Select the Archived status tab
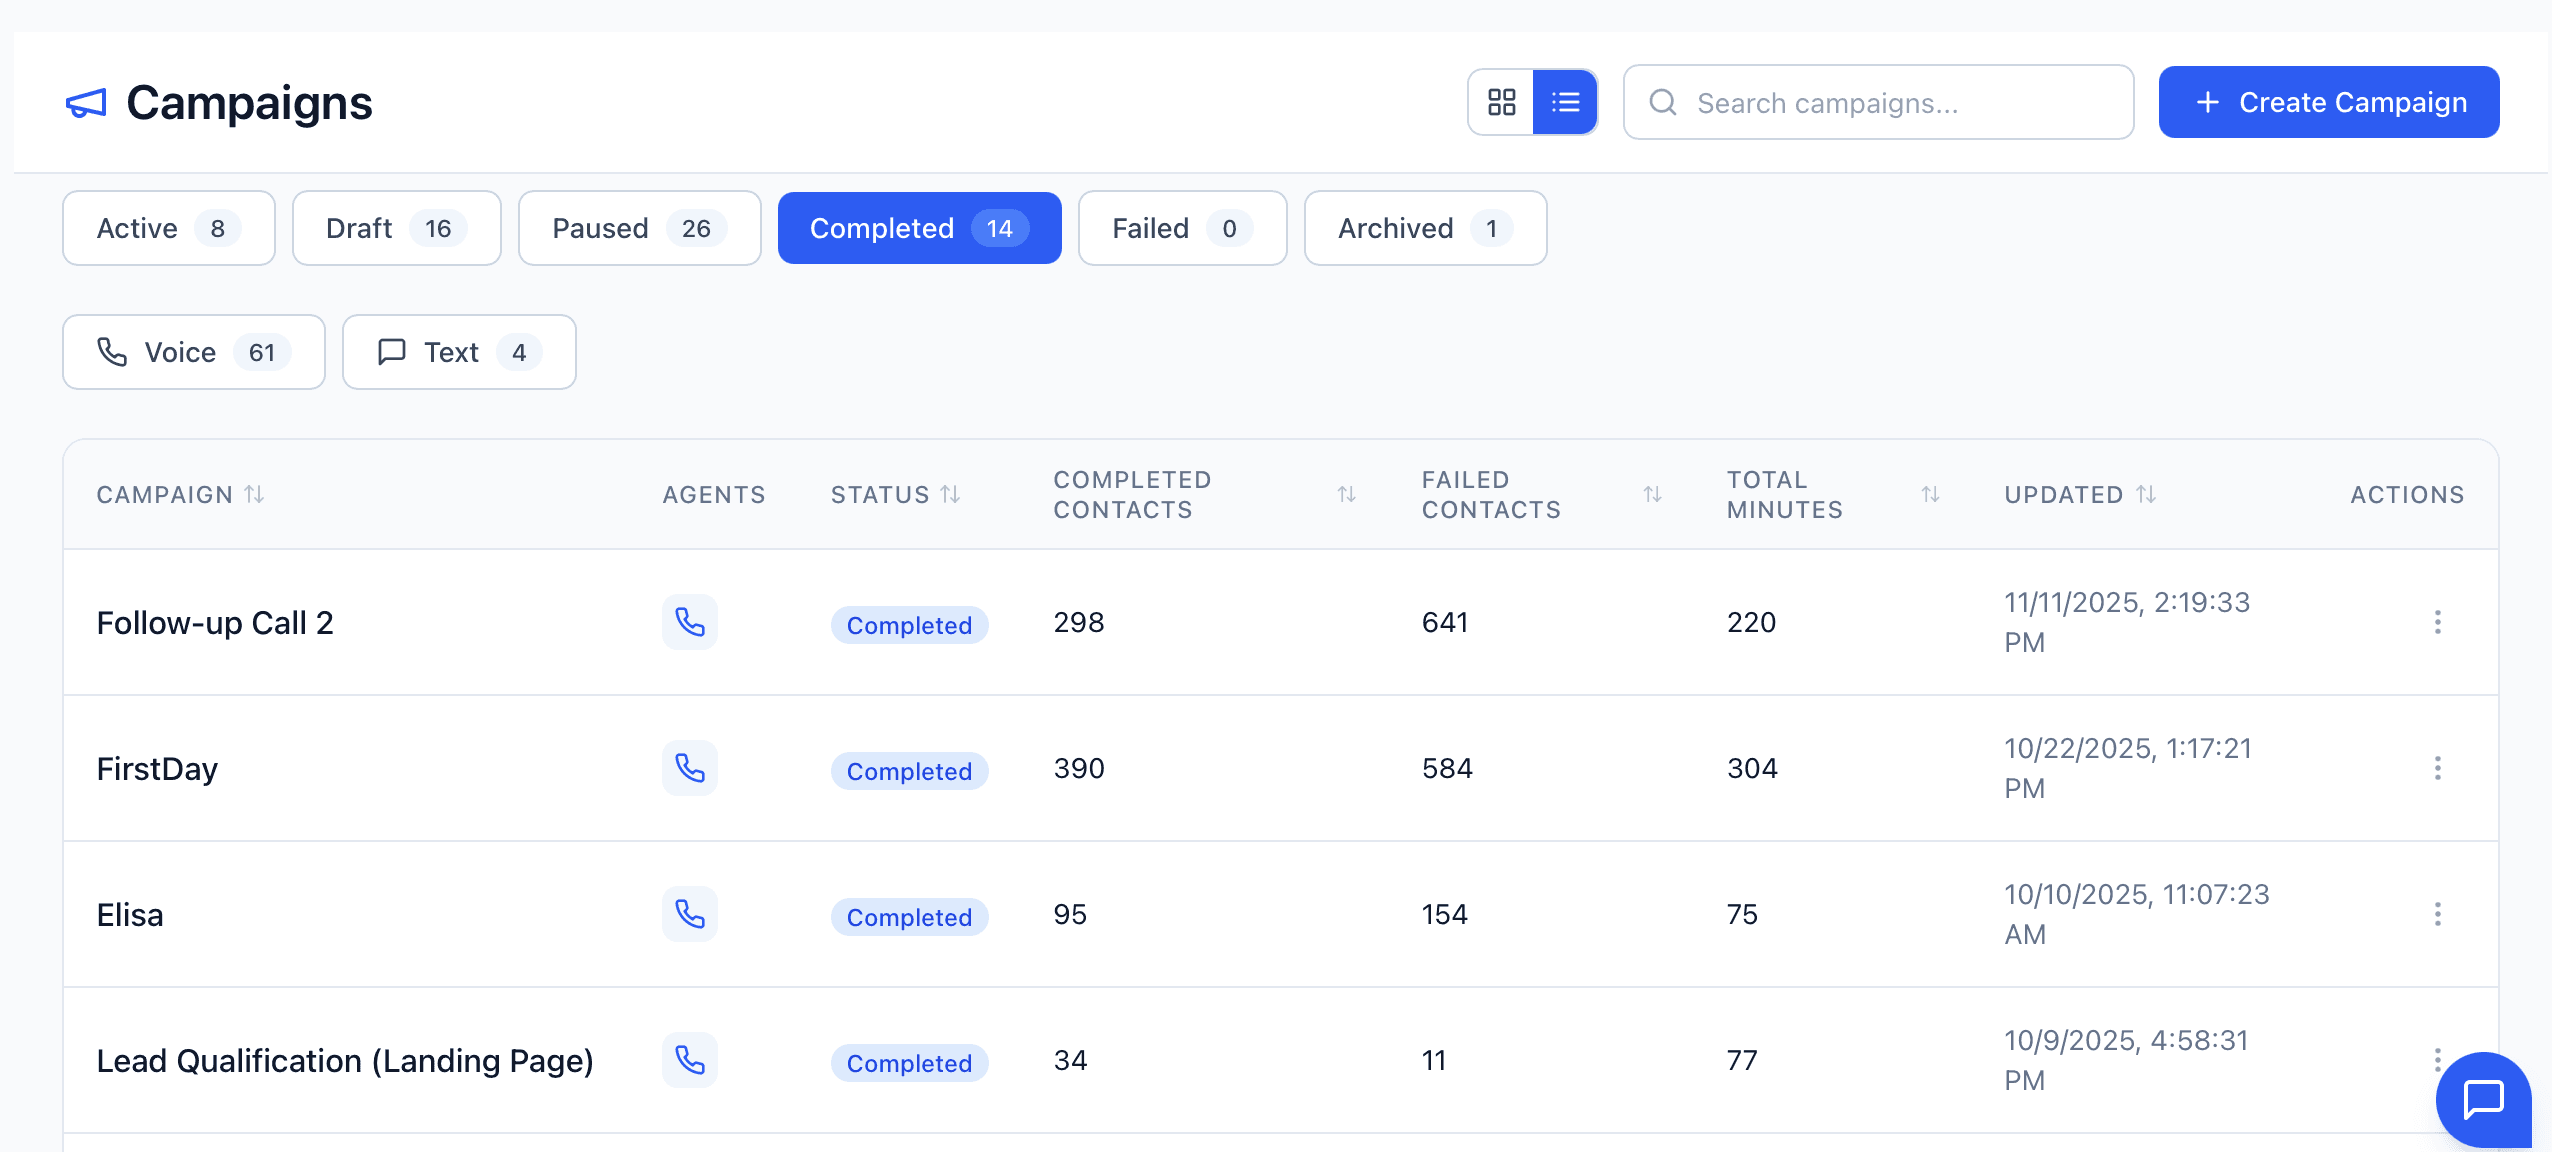The image size is (2552, 1152). (1425, 228)
